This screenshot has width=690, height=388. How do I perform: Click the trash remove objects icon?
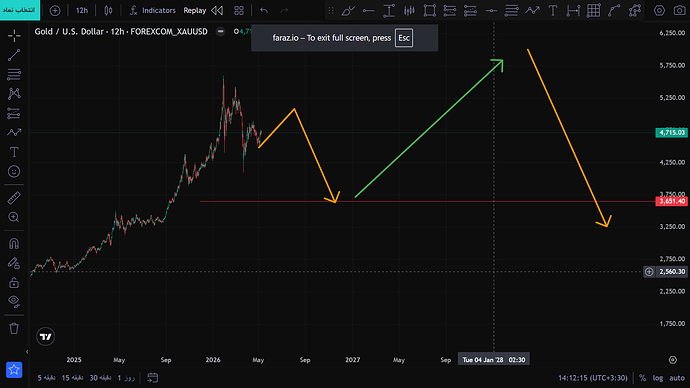(x=14, y=328)
